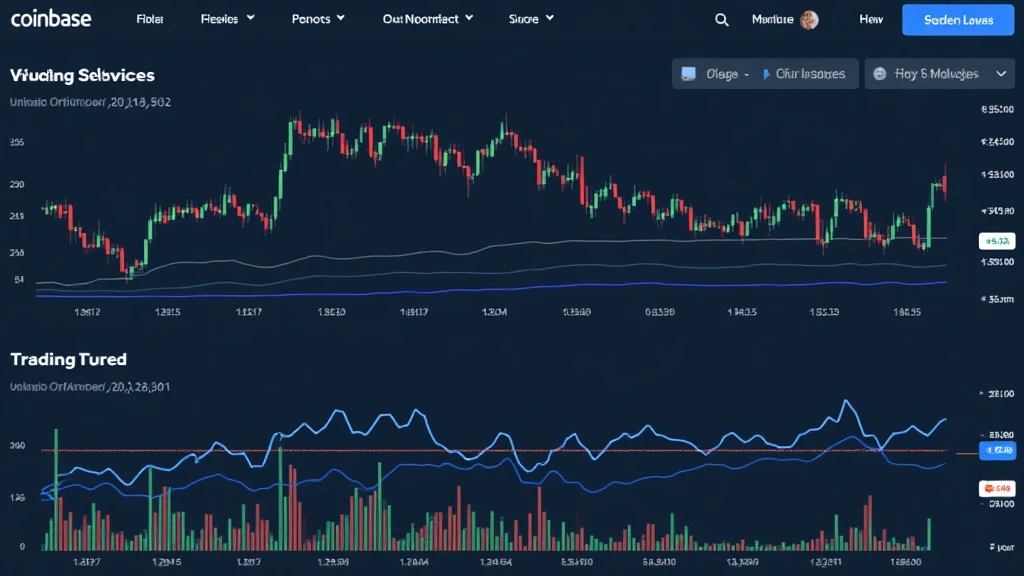The image size is (1024, 576).
Task: Open the Out Noomfact navigation menu
Action: point(427,19)
